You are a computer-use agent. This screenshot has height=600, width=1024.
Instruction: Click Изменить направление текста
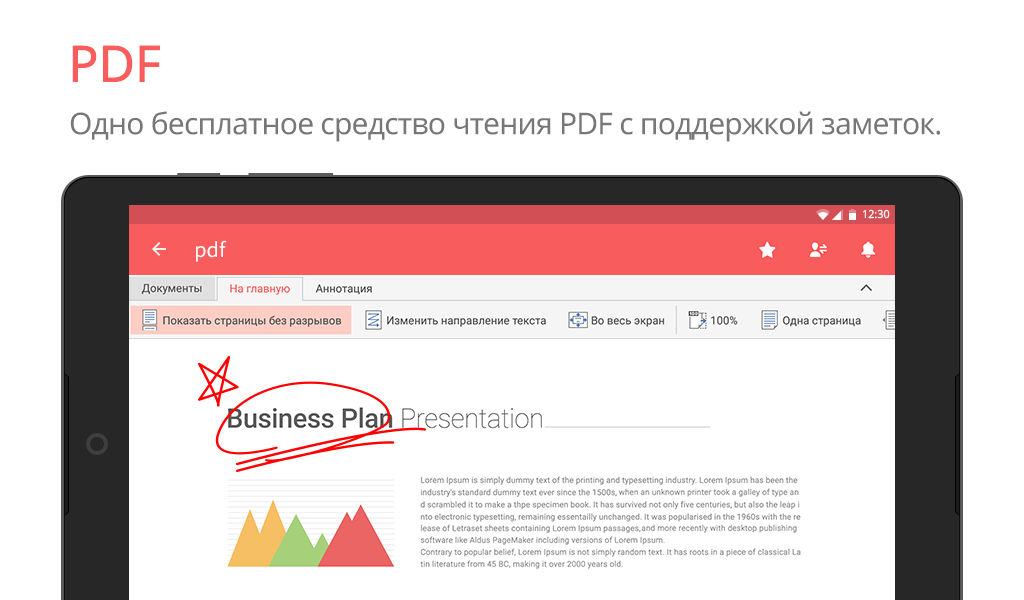(455, 320)
